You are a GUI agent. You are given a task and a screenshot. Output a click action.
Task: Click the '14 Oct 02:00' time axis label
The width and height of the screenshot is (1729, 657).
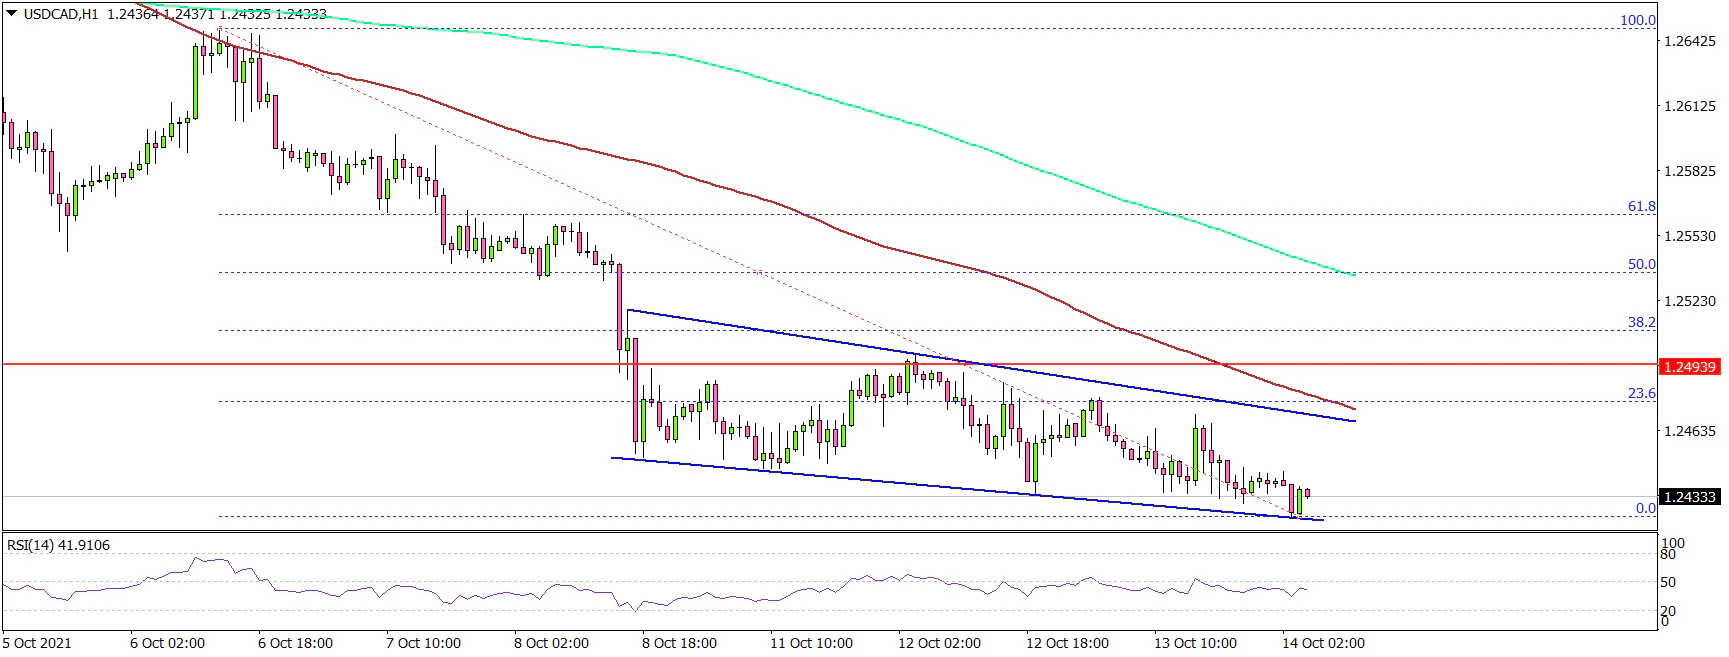(x=1323, y=643)
